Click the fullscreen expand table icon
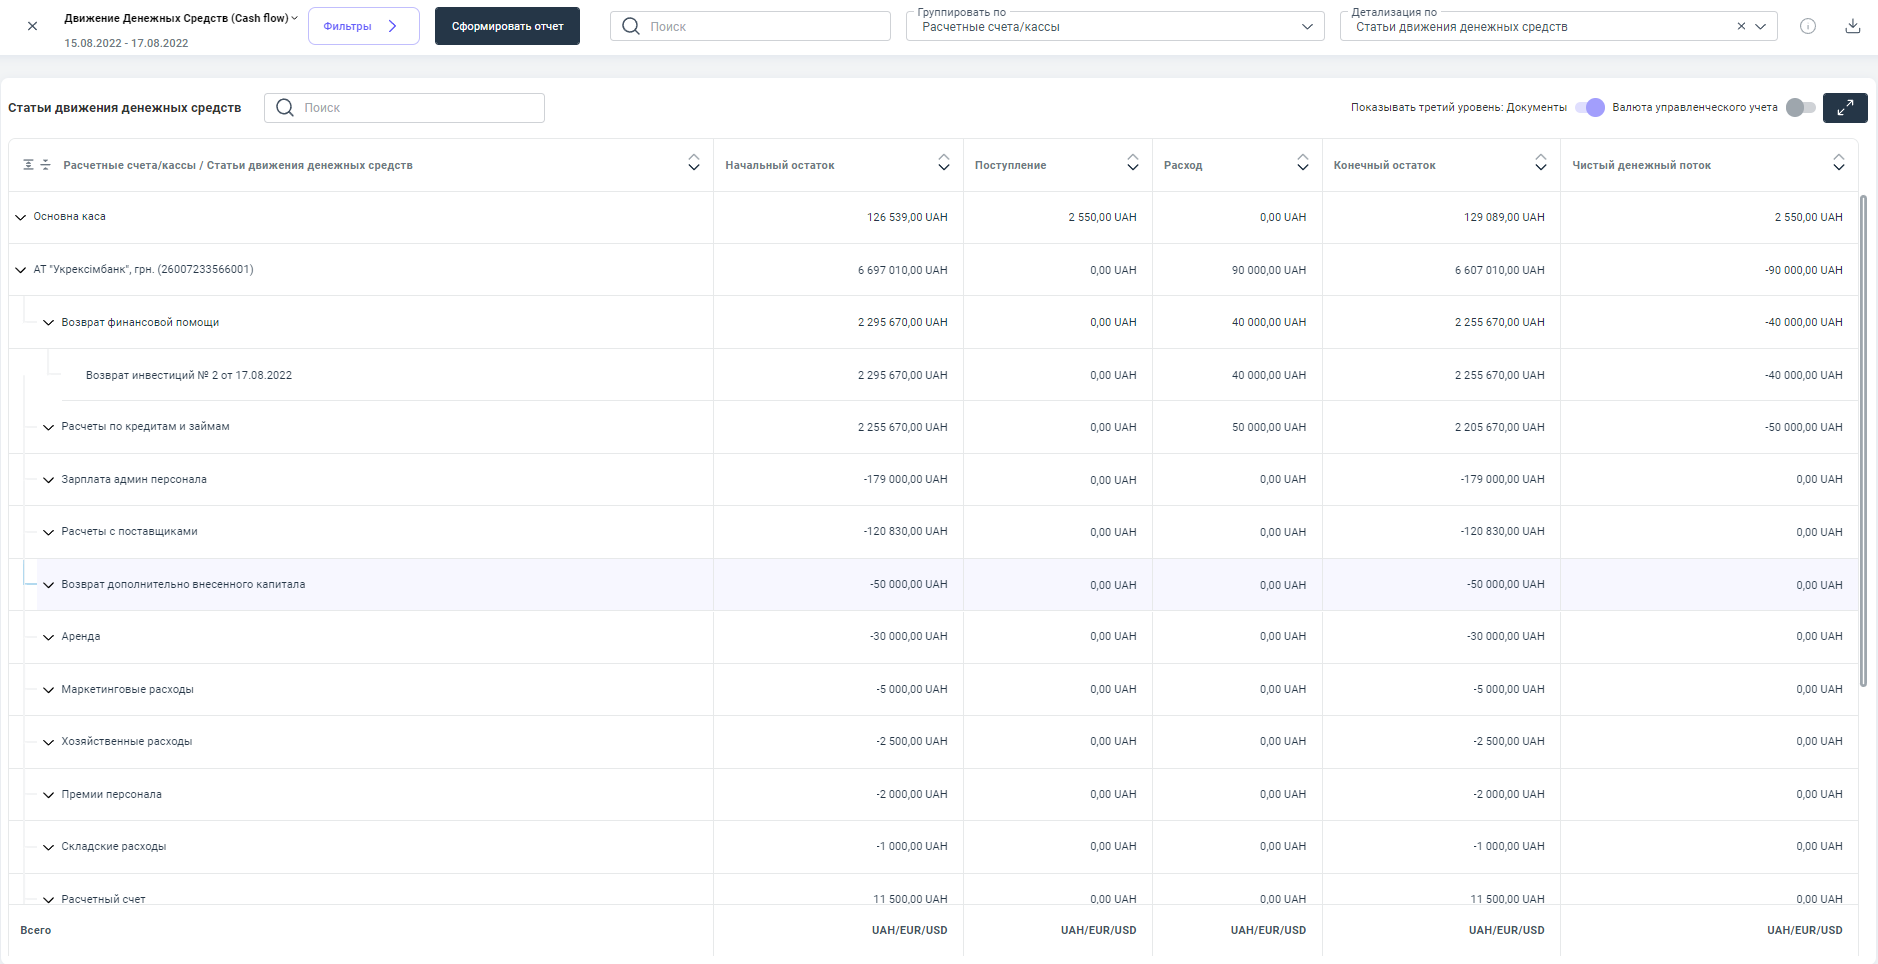Screen dimensions: 1878x964 1845,107
